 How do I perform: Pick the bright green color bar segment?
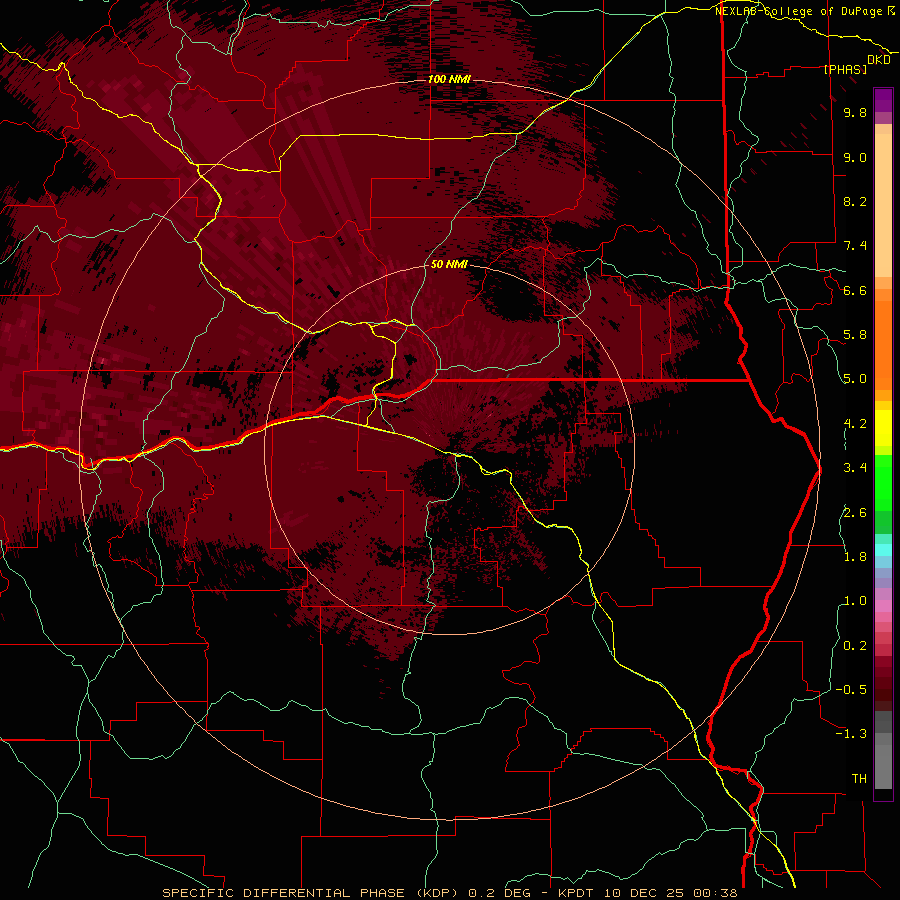click(883, 482)
